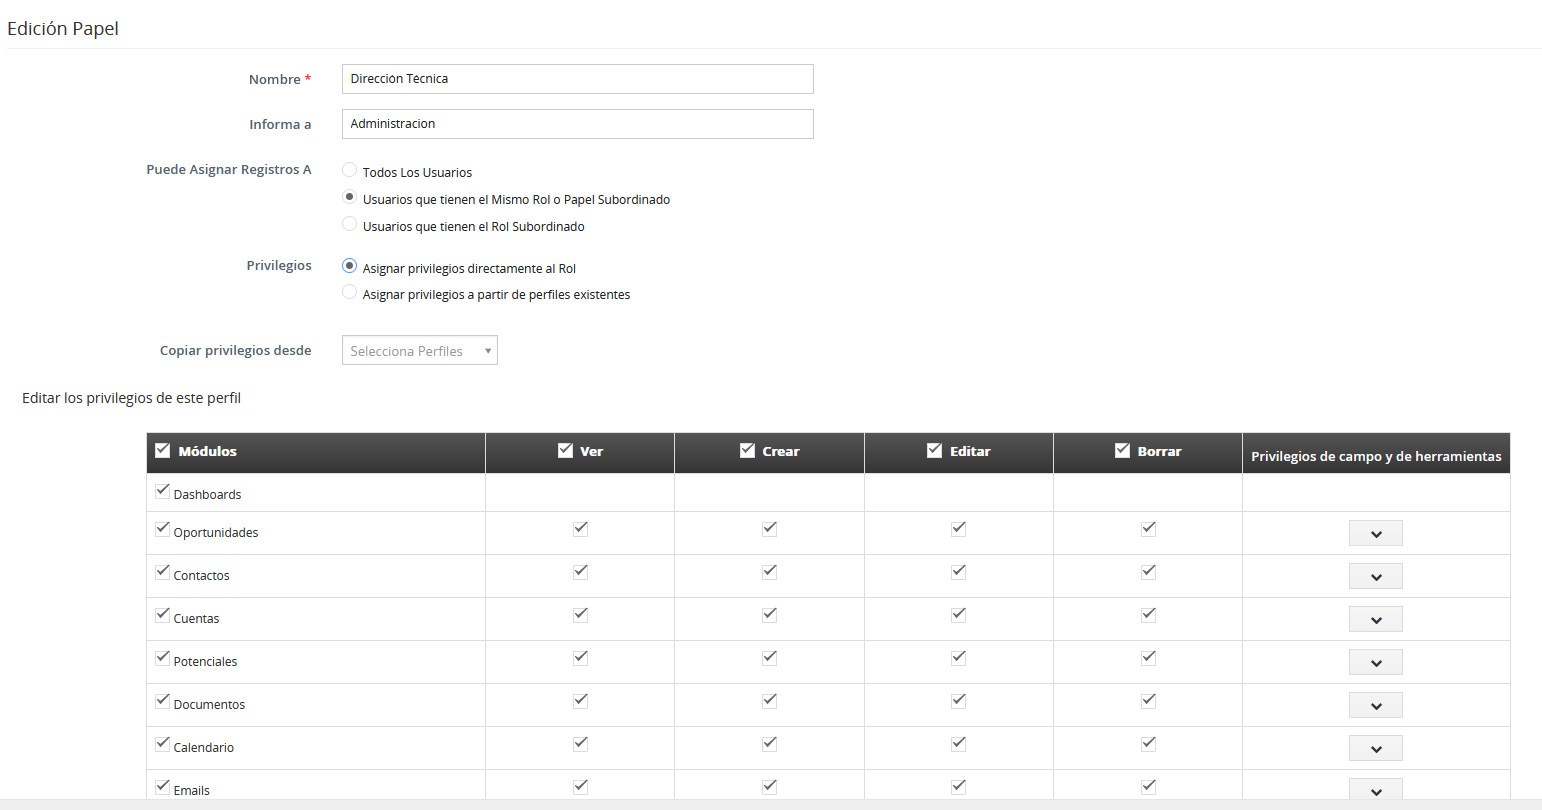Image resolution: width=1542 pixels, height=810 pixels.
Task: Uncheck the Contactos module checkbox
Action: click(162, 572)
